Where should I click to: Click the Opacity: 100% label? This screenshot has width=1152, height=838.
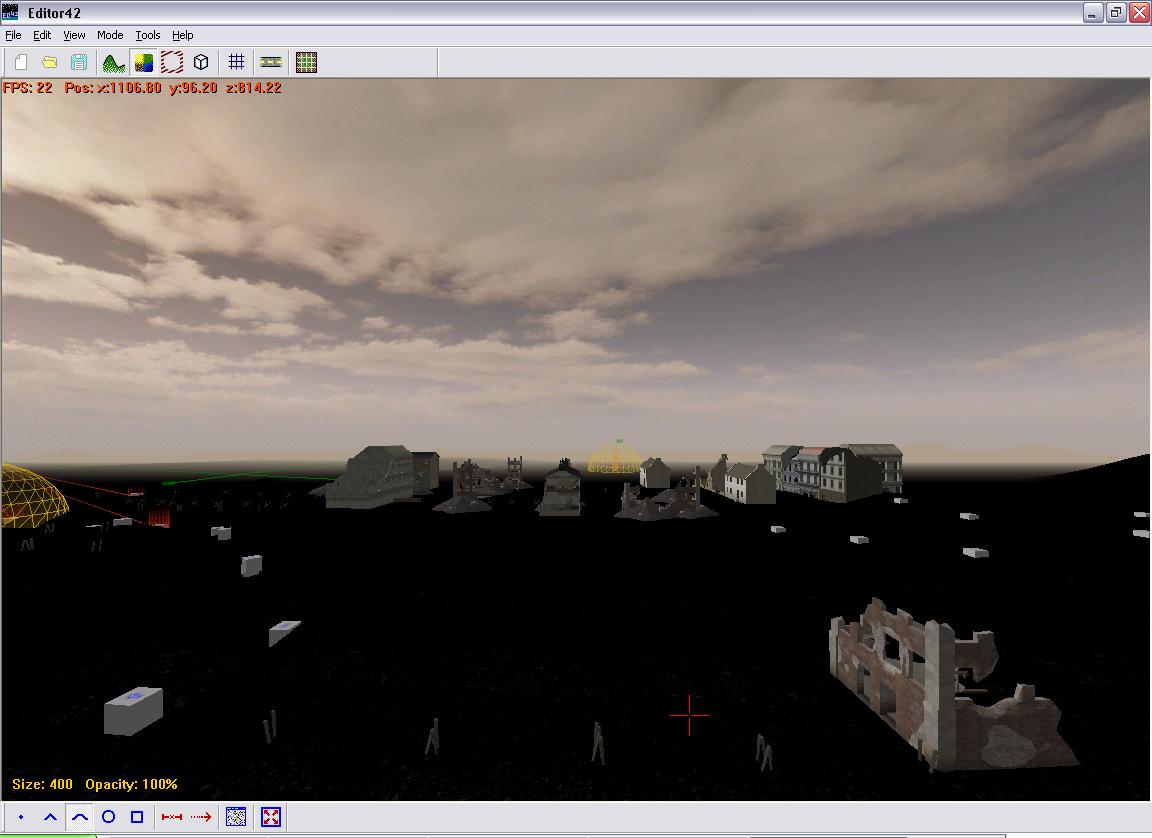pos(132,784)
